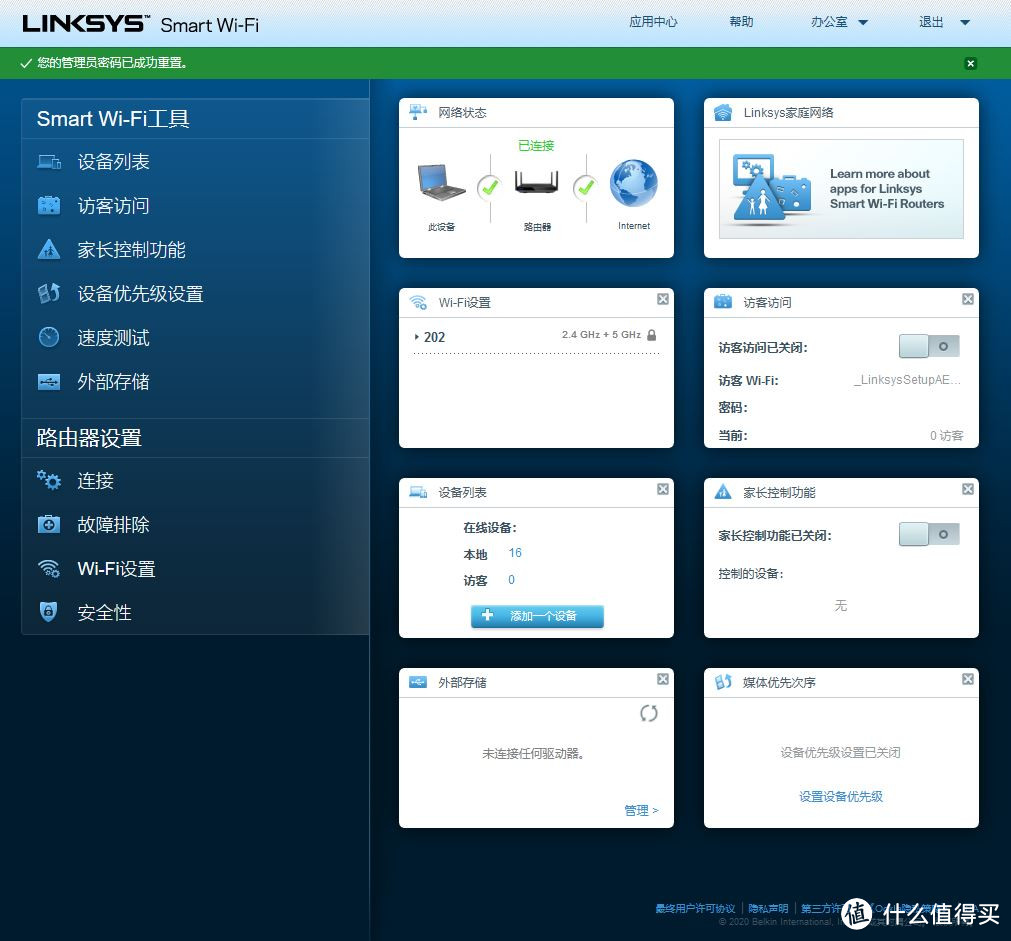Open 家长控制功能 in the sidebar

[x=132, y=250]
